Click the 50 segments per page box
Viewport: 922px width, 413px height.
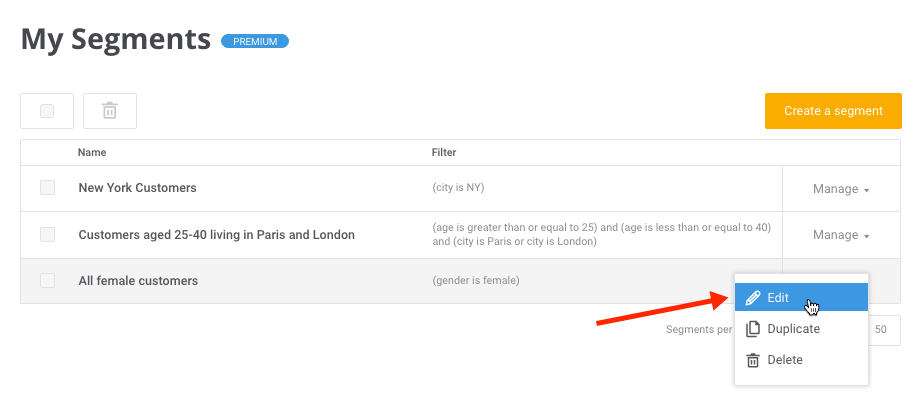coord(884,329)
